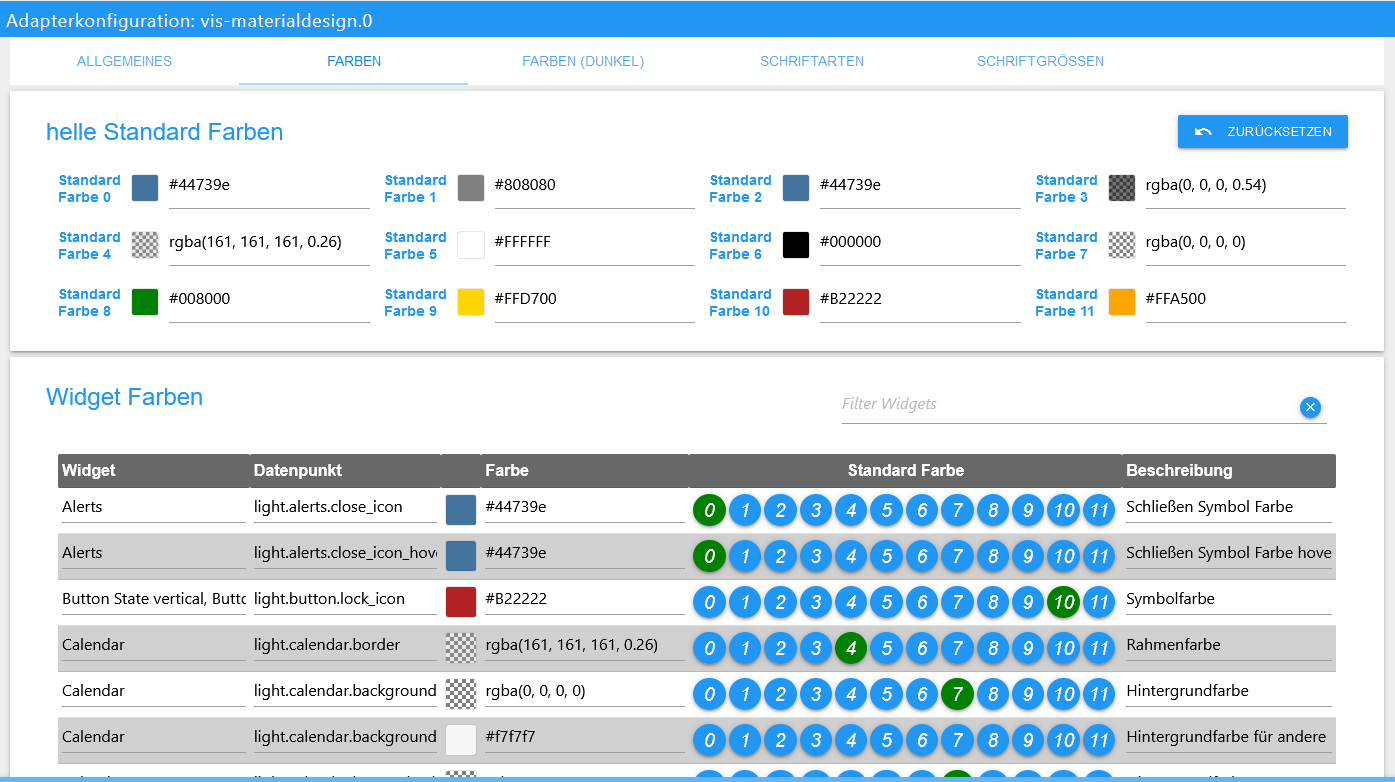Viewport: 1395px width, 782px height.
Task: Click the #f7f7f7 color field
Action: [585, 738]
